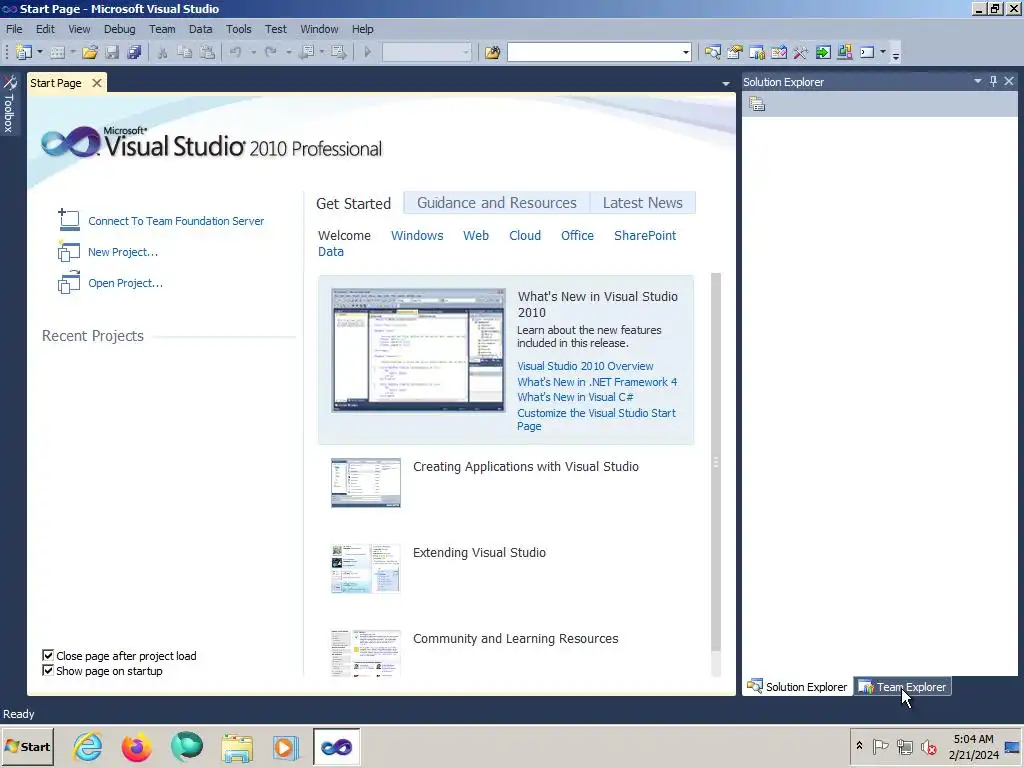The height and width of the screenshot is (768, 1024).
Task: Click the Add New Item toolbar icon
Action: [57, 52]
